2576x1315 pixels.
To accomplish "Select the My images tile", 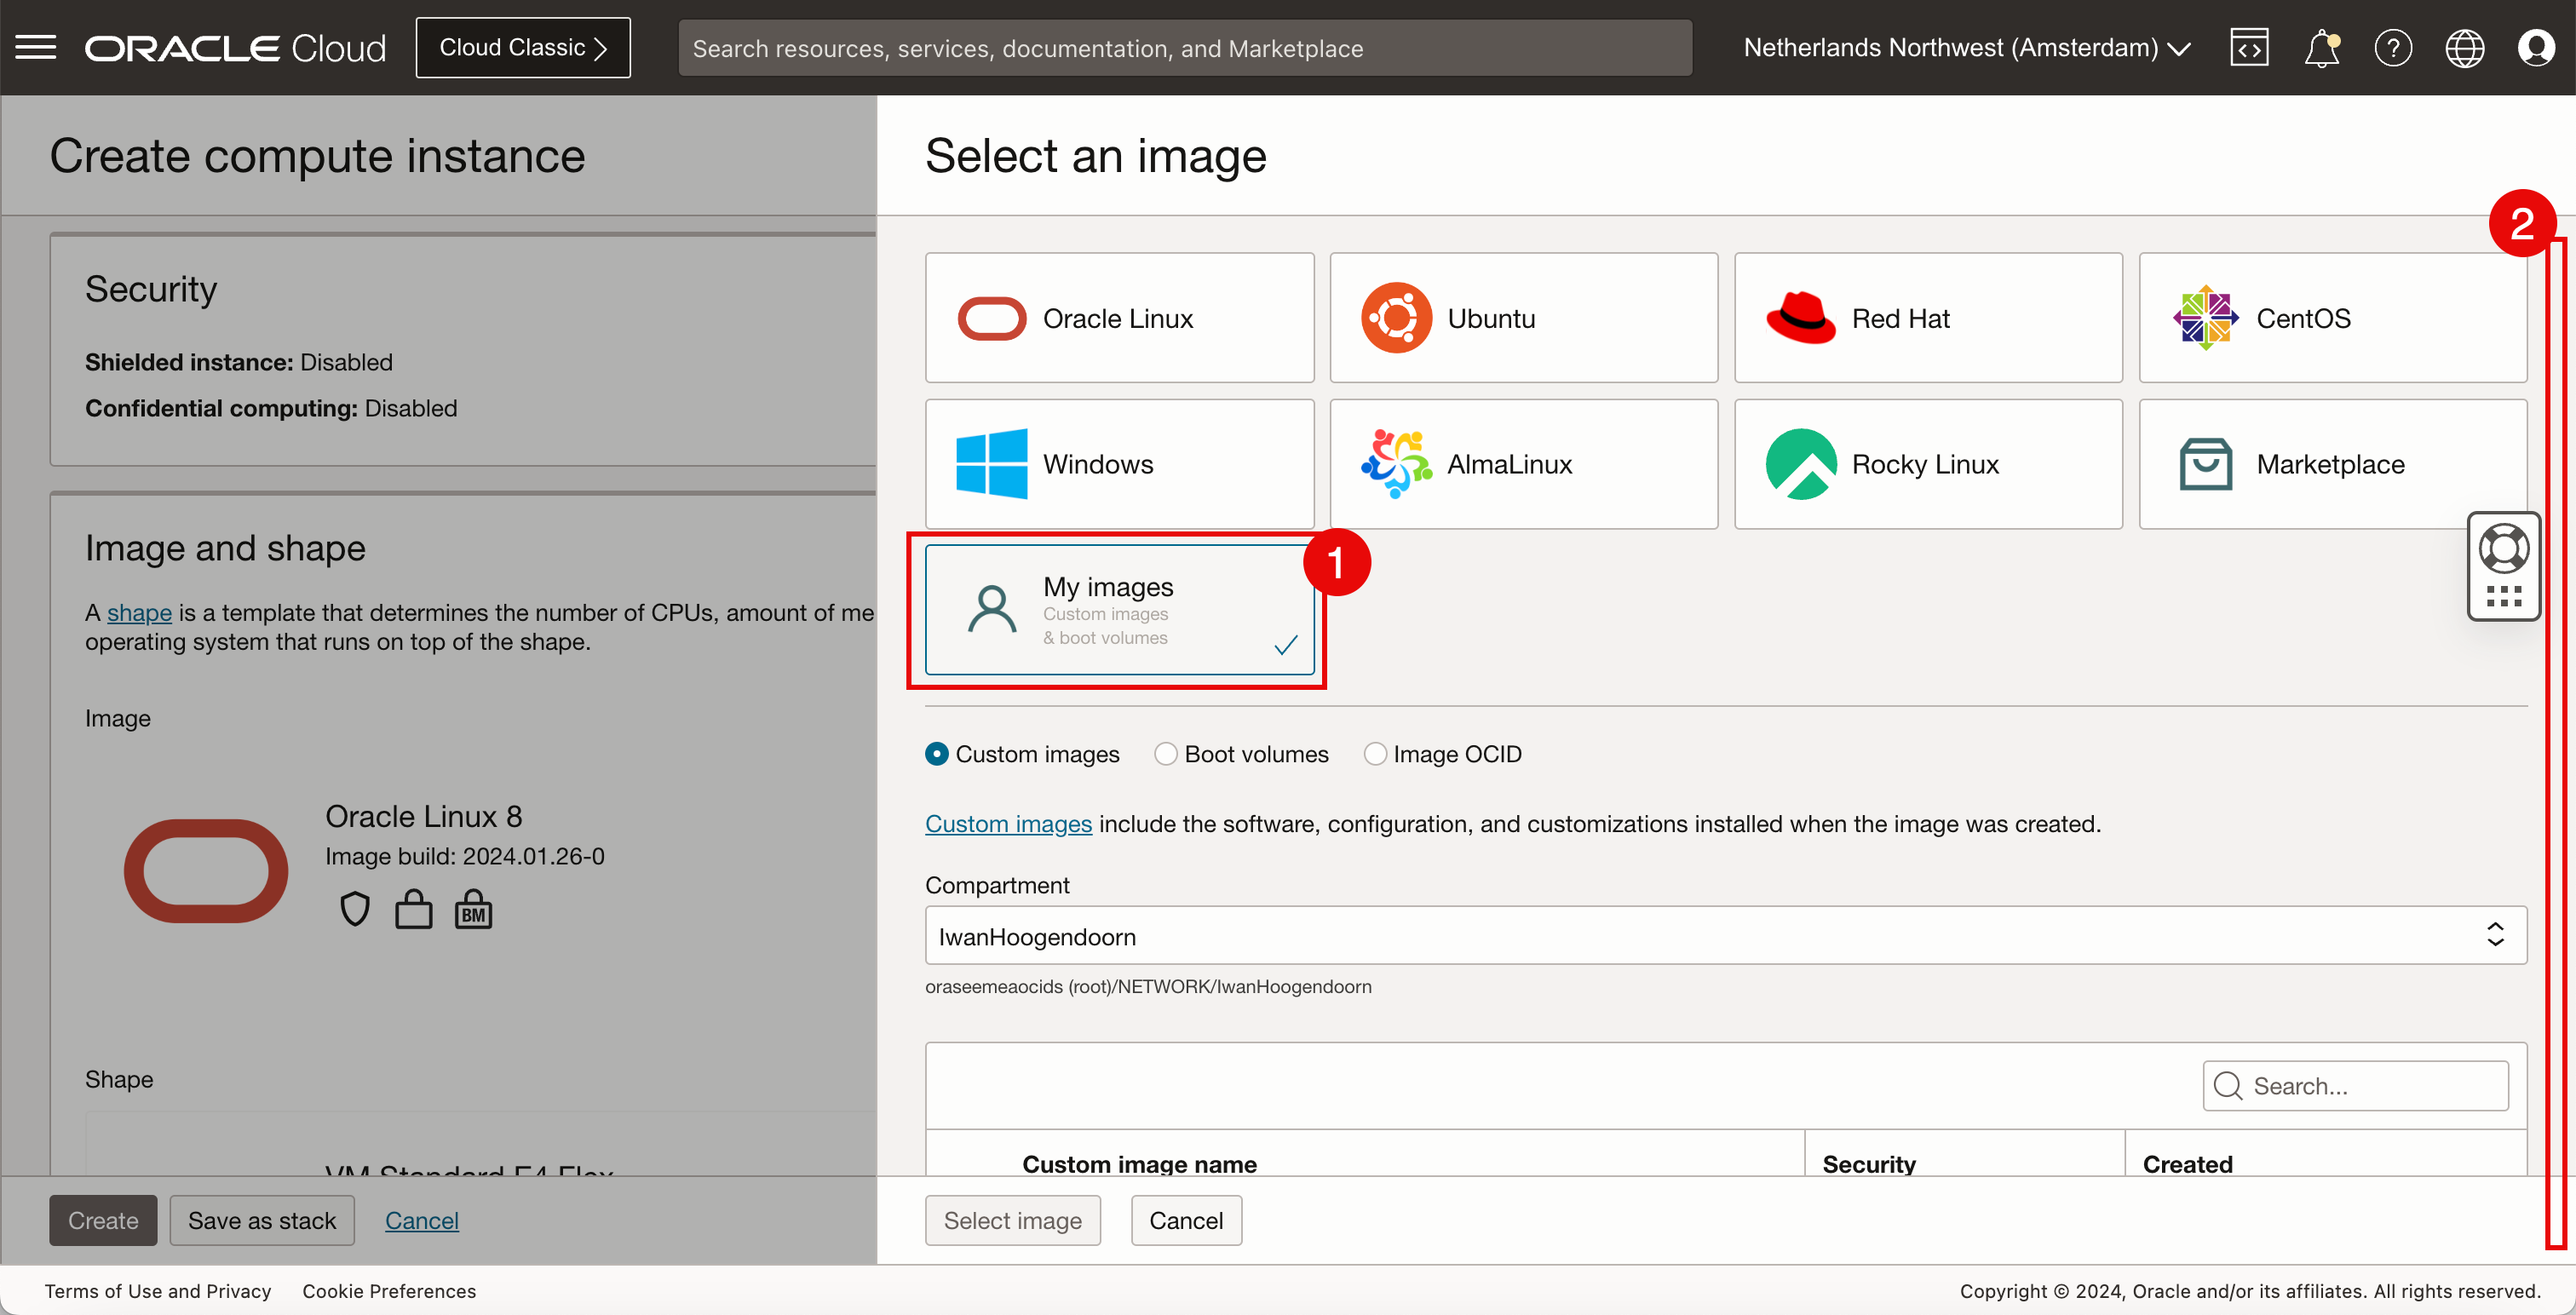I will coord(1119,609).
